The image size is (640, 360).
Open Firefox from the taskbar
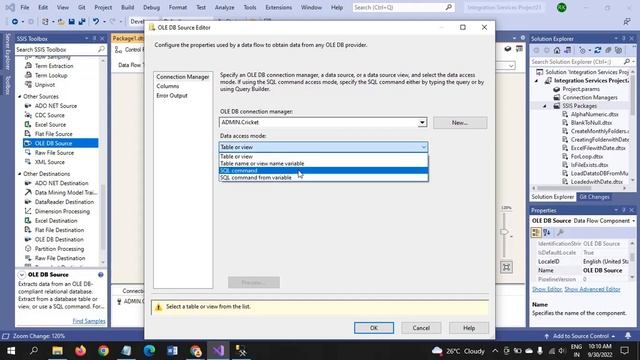point(80,351)
